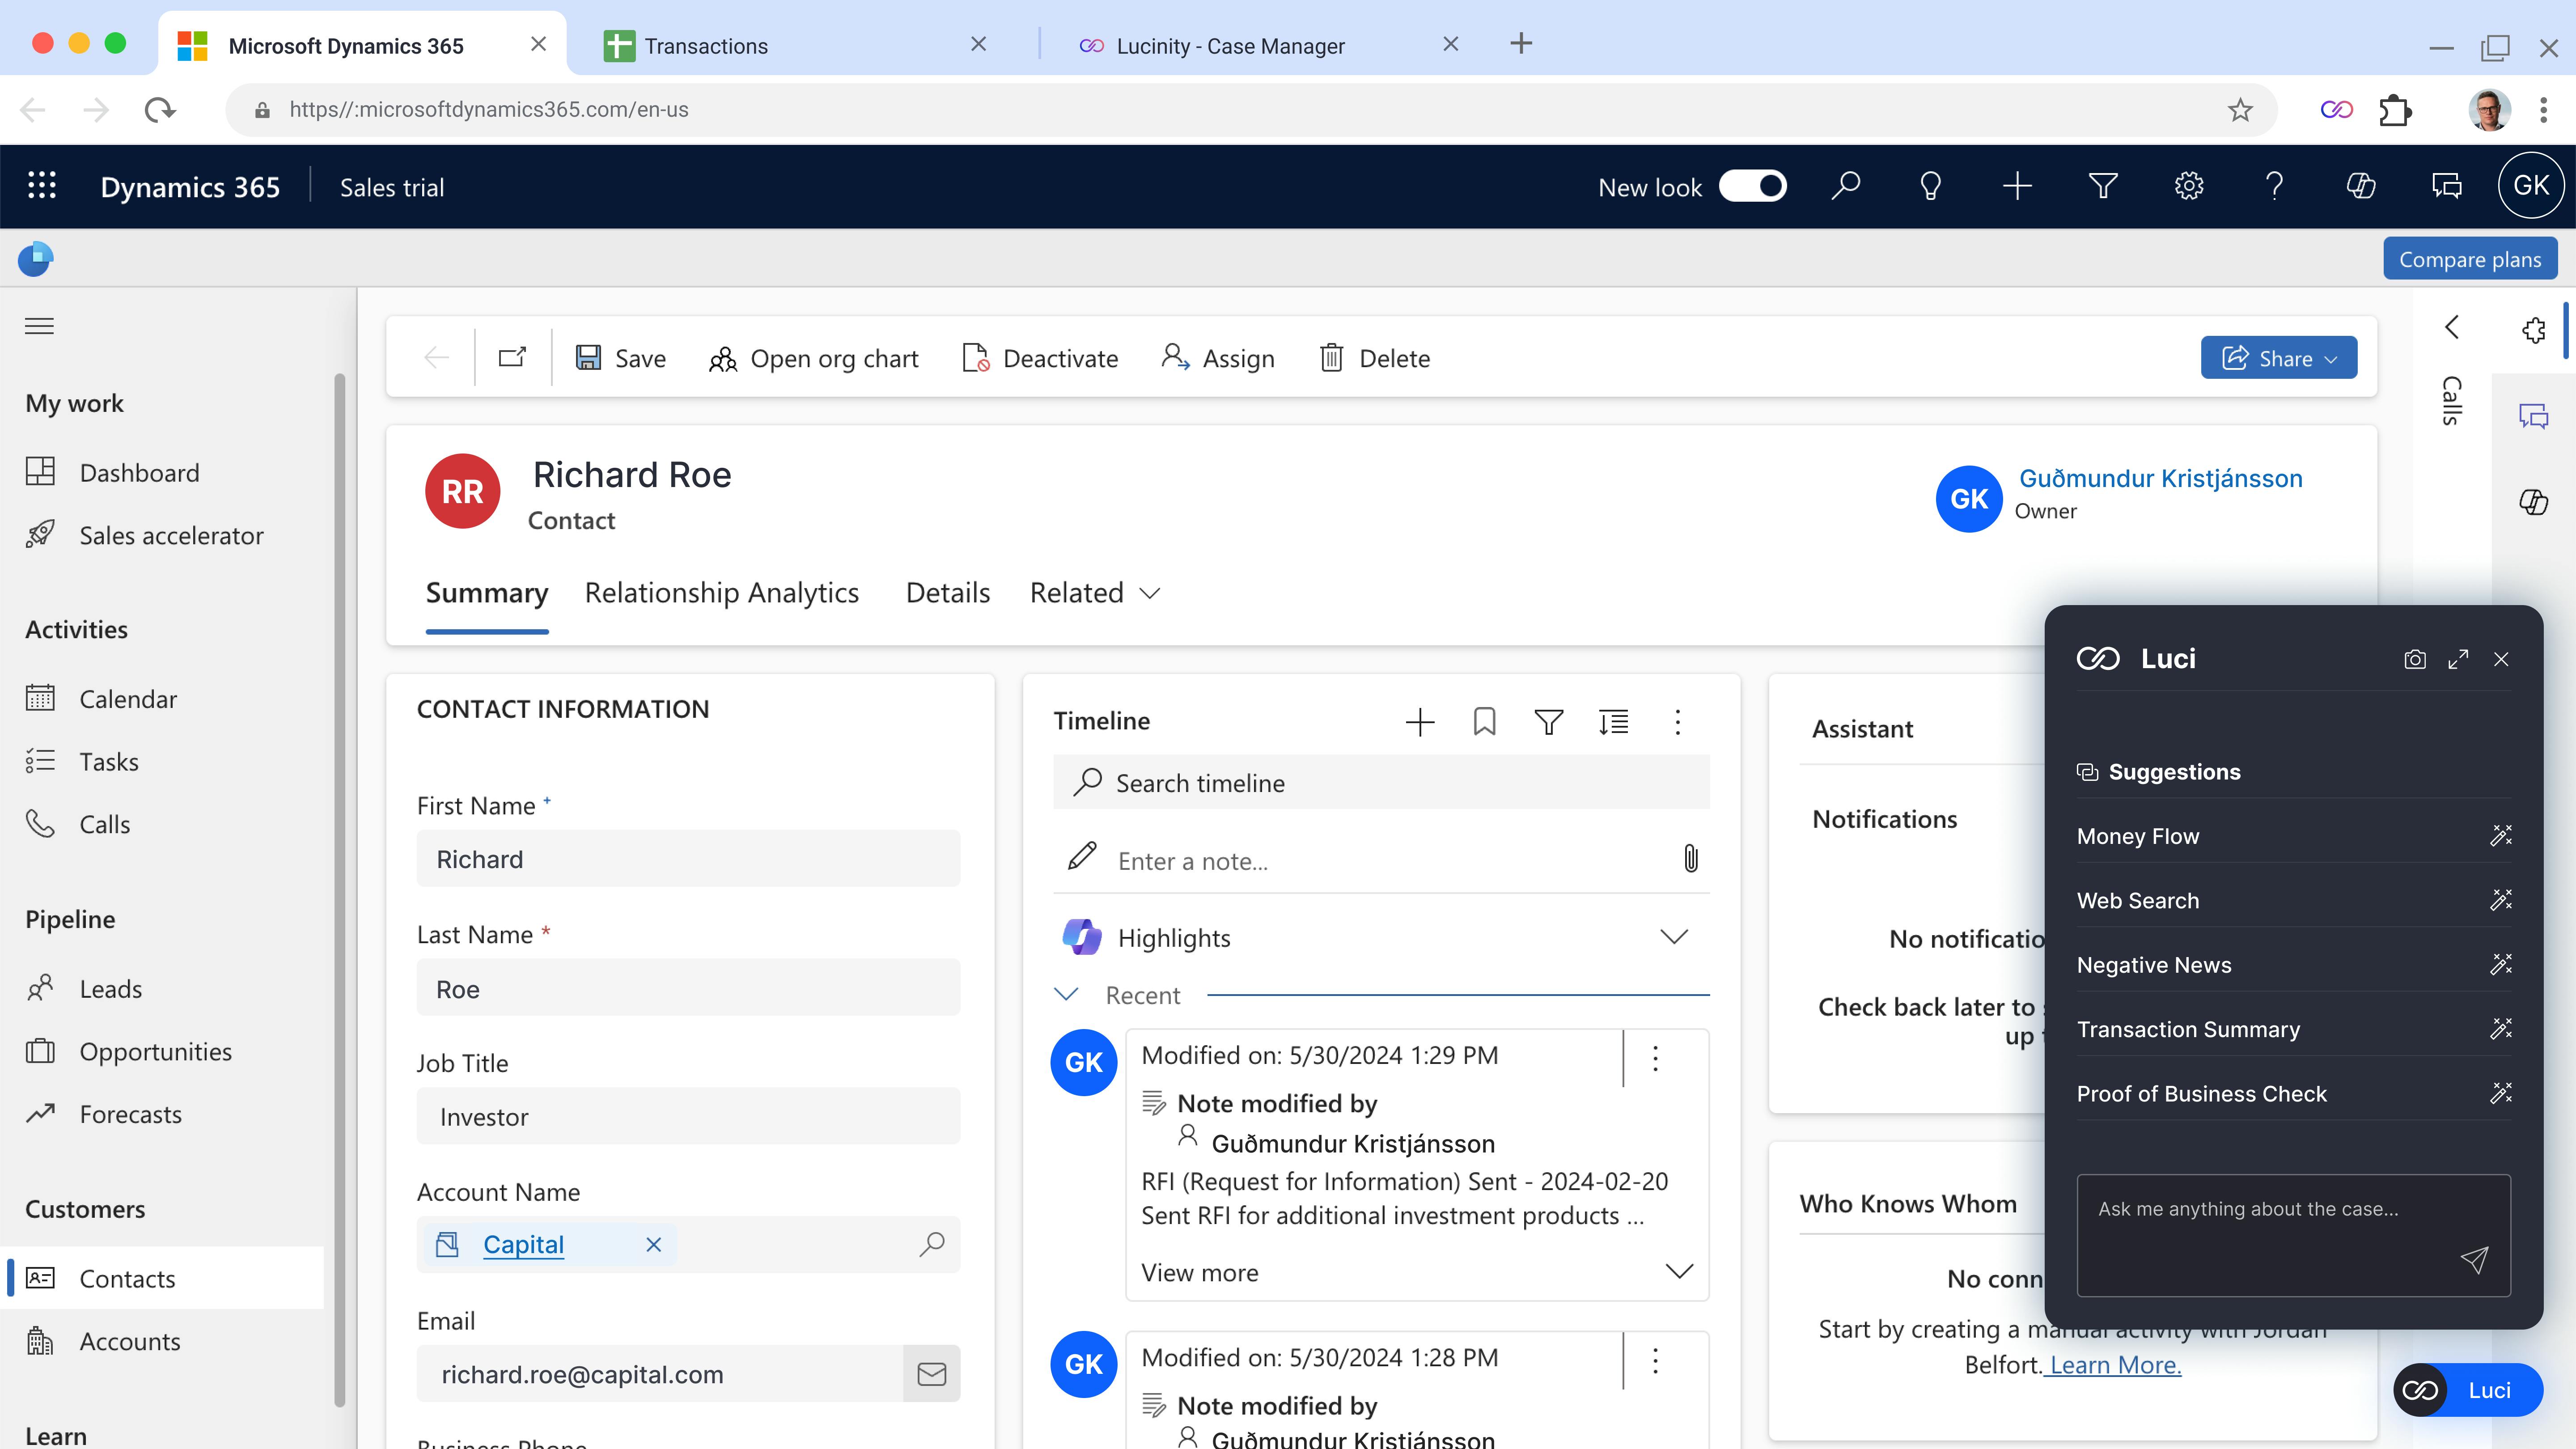Screen dimensions: 2576x1449
Task: Add a timeline record with the plus icon
Action: (1420, 721)
